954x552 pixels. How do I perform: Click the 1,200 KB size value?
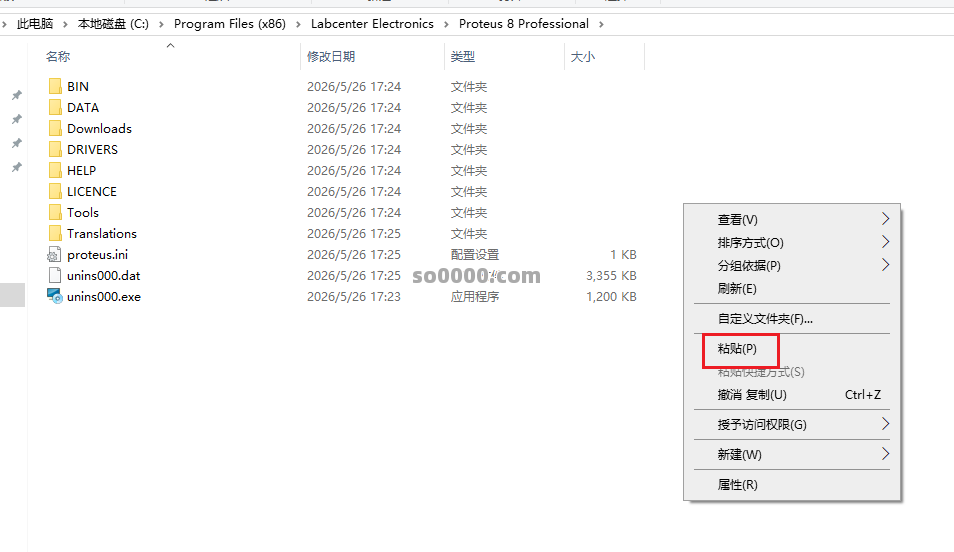pyautogui.click(x=611, y=296)
